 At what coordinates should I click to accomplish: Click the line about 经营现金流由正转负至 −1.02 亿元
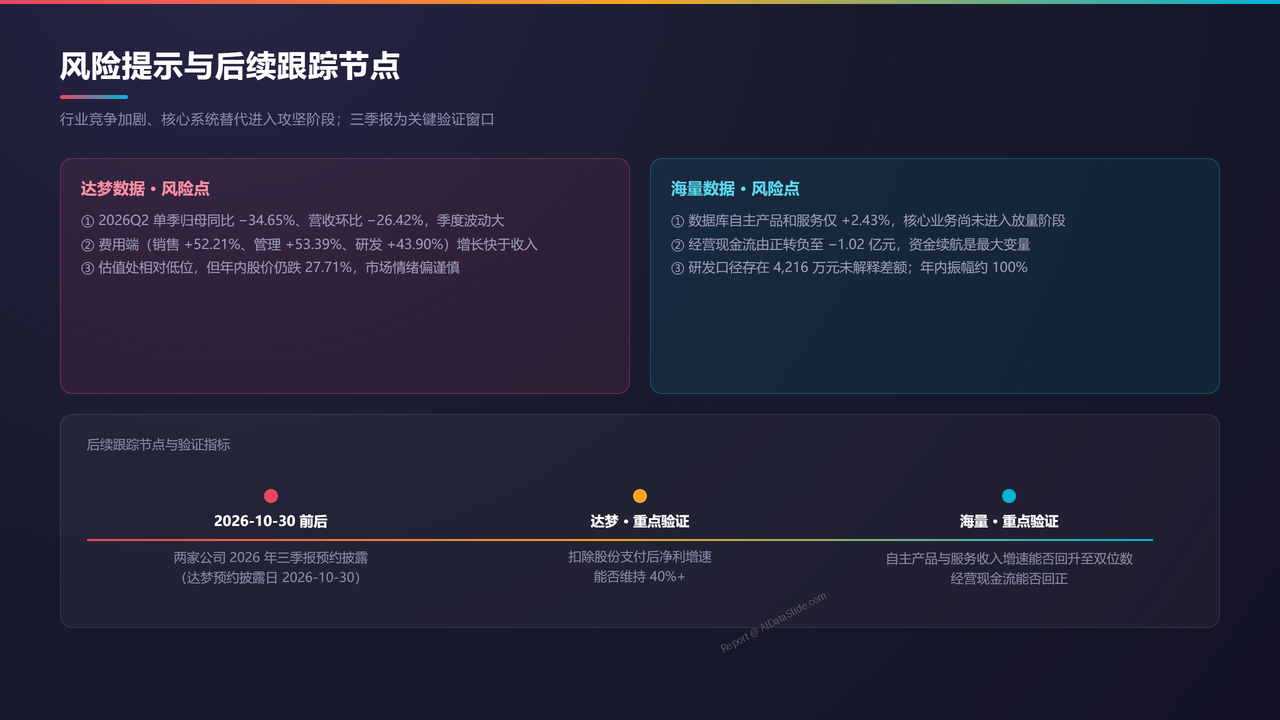tap(851, 244)
